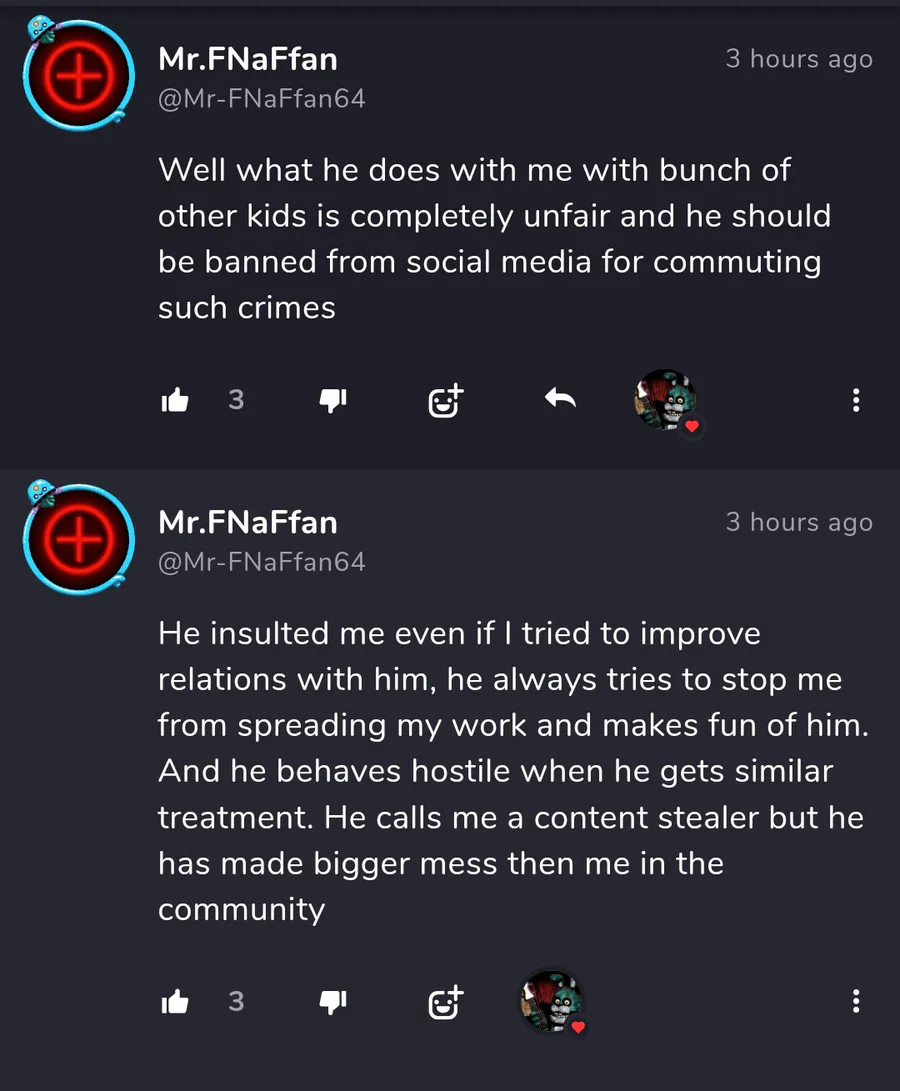Dislike the comment about the content stealer
Viewport: 900px width, 1091px height.
coord(332,1002)
